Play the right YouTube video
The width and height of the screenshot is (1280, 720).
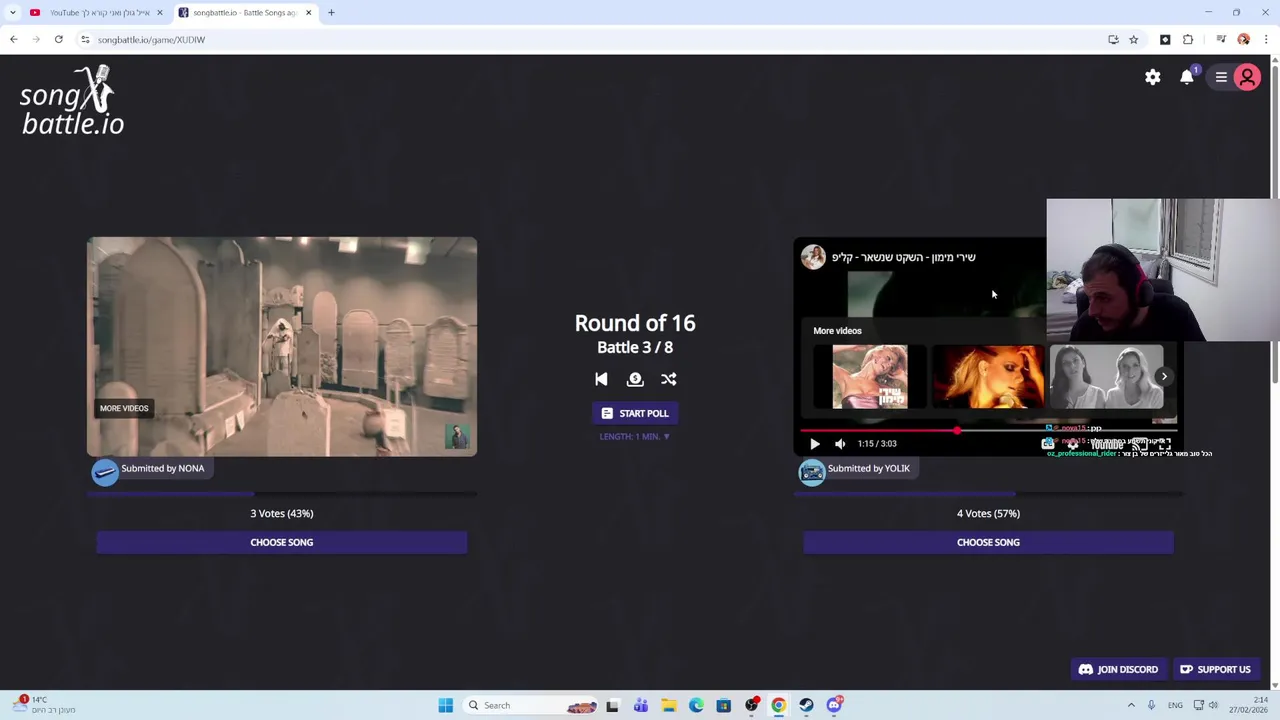click(814, 443)
